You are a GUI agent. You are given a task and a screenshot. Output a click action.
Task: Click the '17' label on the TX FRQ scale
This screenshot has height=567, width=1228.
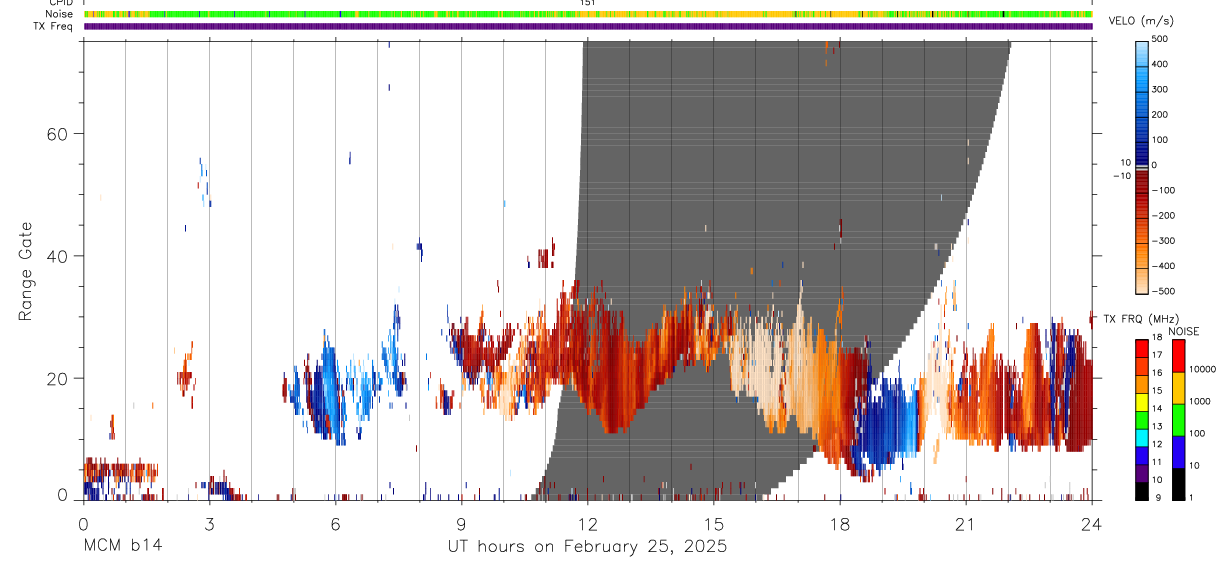pos(1158,355)
